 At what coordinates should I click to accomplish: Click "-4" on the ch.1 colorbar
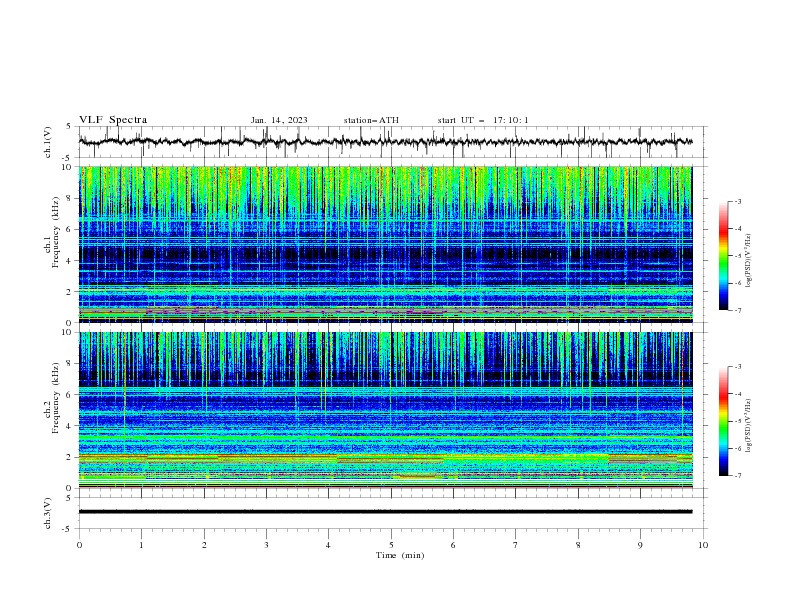738,229
